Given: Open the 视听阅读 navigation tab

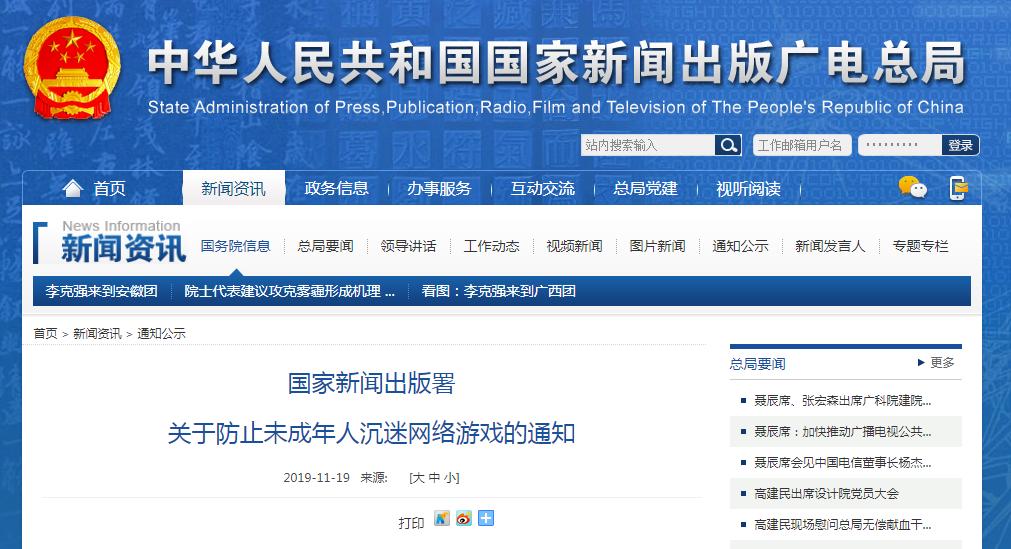Looking at the screenshot, I should point(749,188).
